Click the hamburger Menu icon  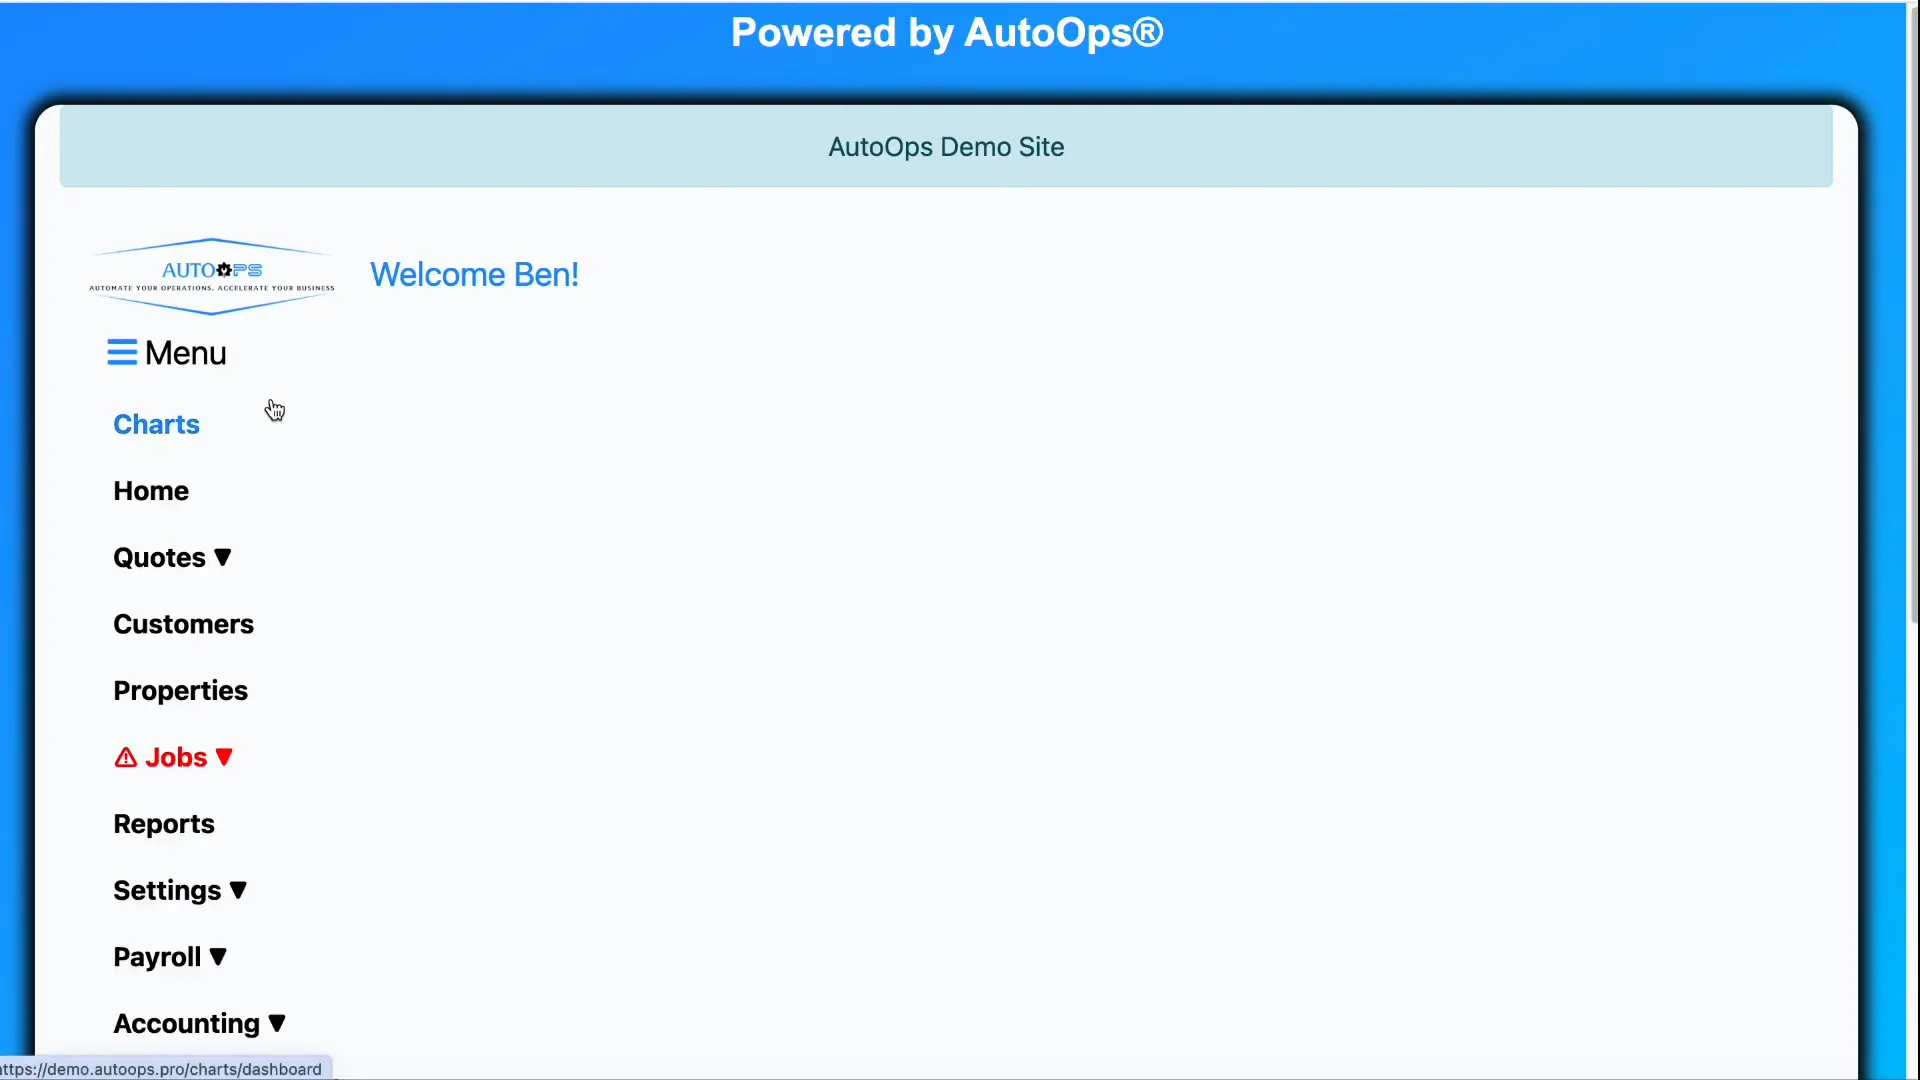pyautogui.click(x=121, y=352)
